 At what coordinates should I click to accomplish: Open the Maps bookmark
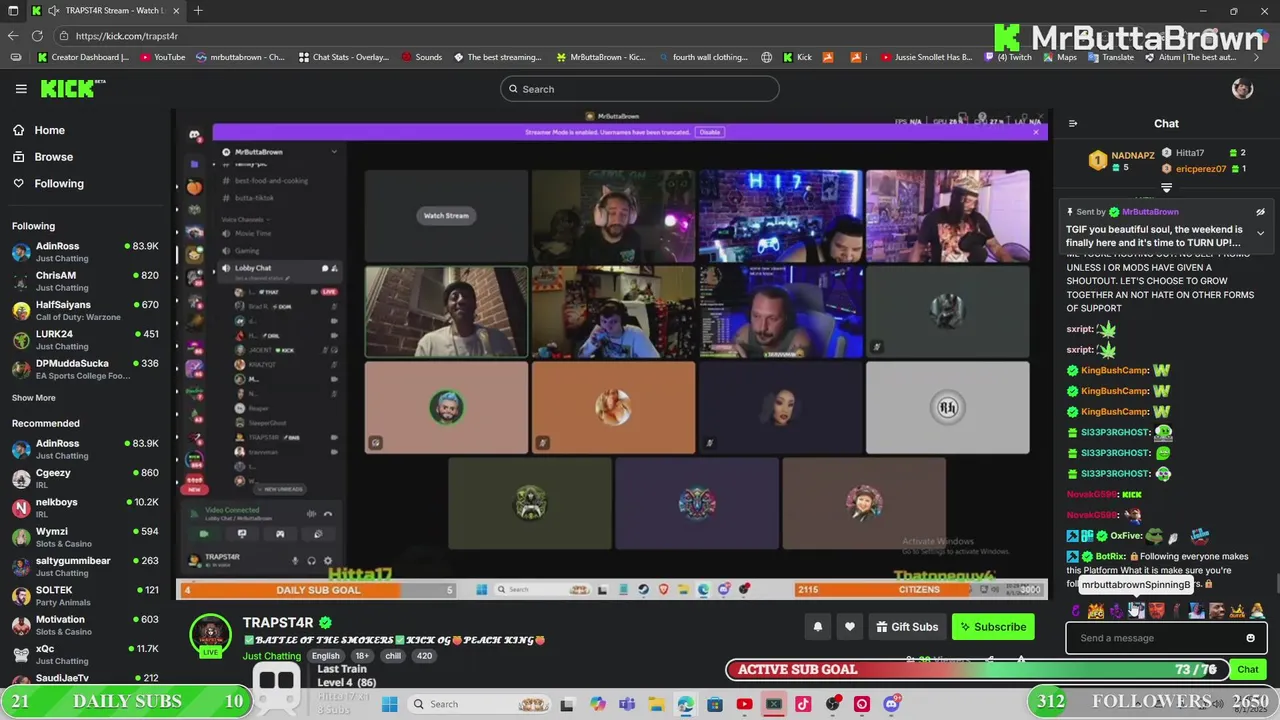tap(1059, 57)
